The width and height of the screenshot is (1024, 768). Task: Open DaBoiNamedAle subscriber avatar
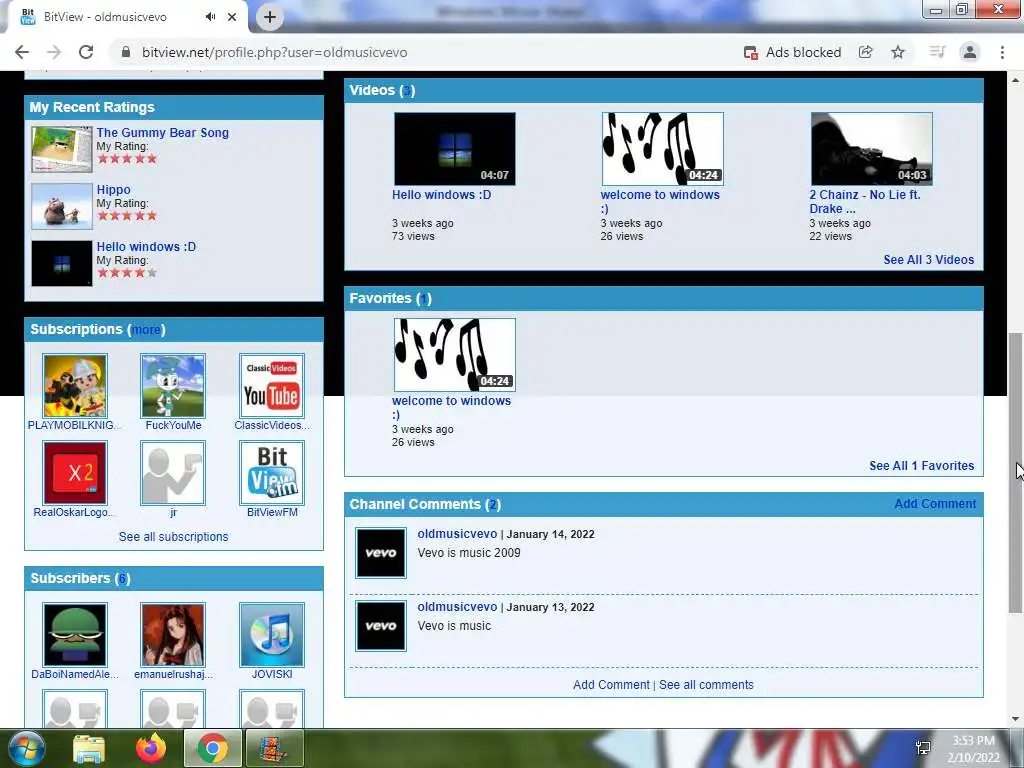pyautogui.click(x=75, y=635)
